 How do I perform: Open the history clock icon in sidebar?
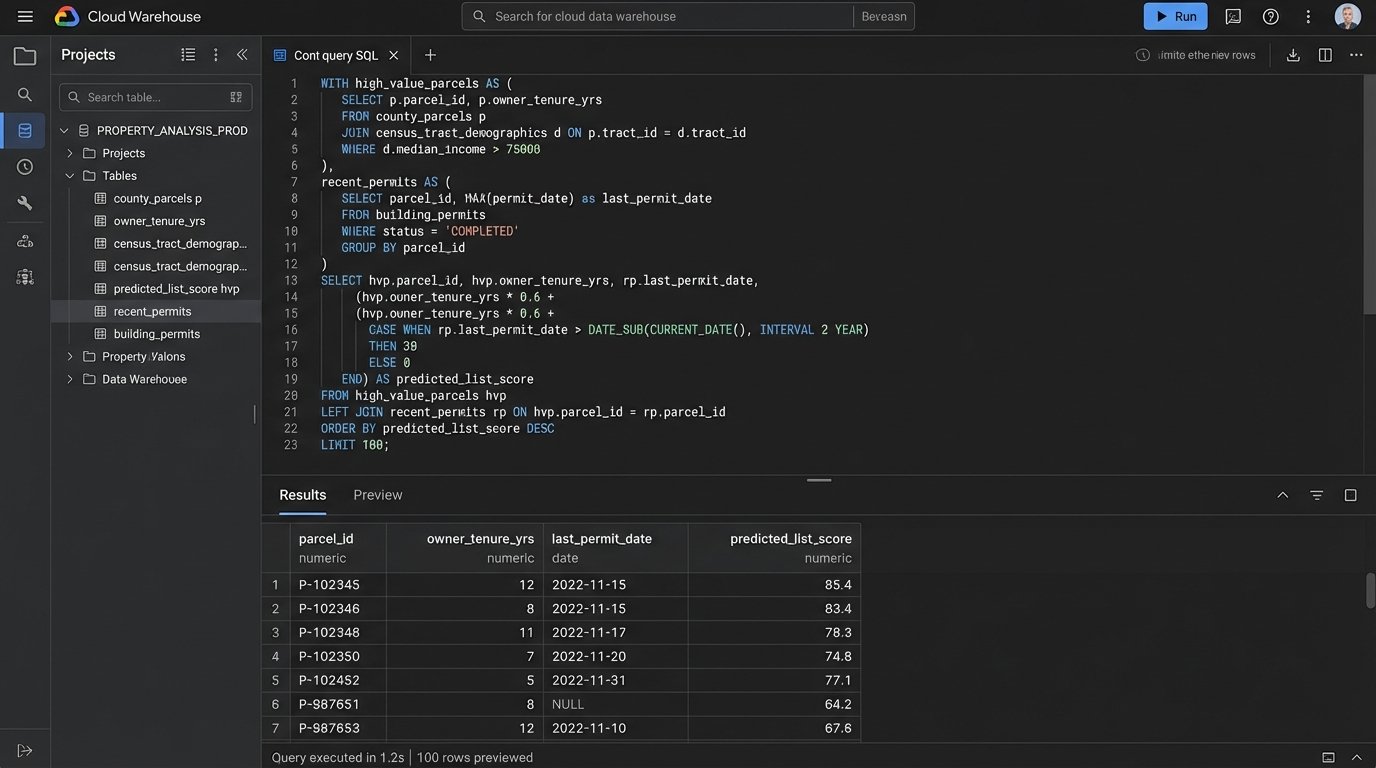25,167
